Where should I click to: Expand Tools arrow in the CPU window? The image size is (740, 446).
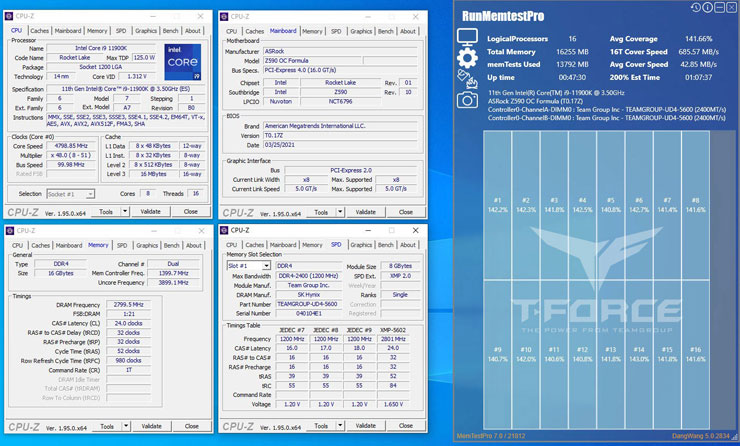(125, 211)
